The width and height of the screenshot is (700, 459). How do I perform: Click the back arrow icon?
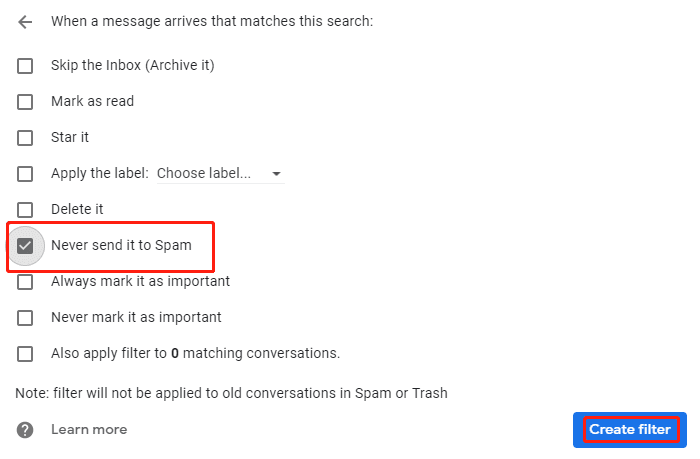(x=25, y=21)
